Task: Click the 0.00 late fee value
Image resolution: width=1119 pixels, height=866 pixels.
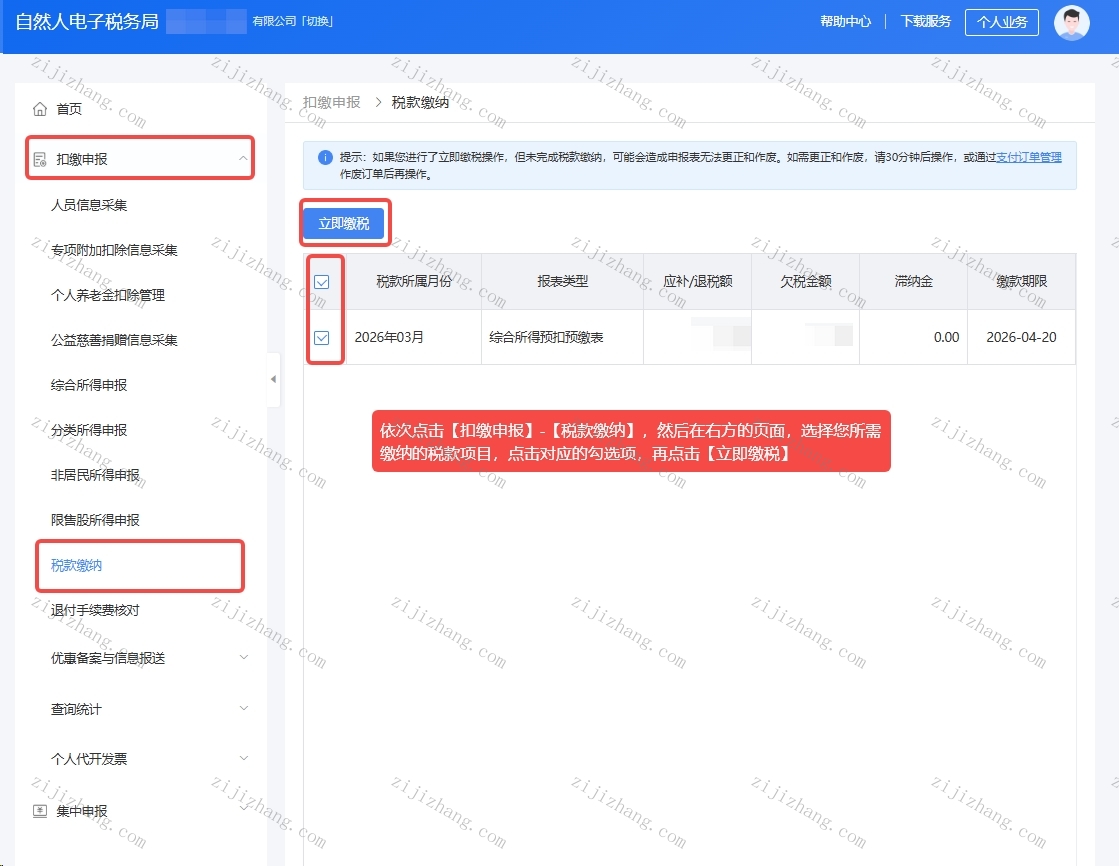Action: pyautogui.click(x=946, y=337)
